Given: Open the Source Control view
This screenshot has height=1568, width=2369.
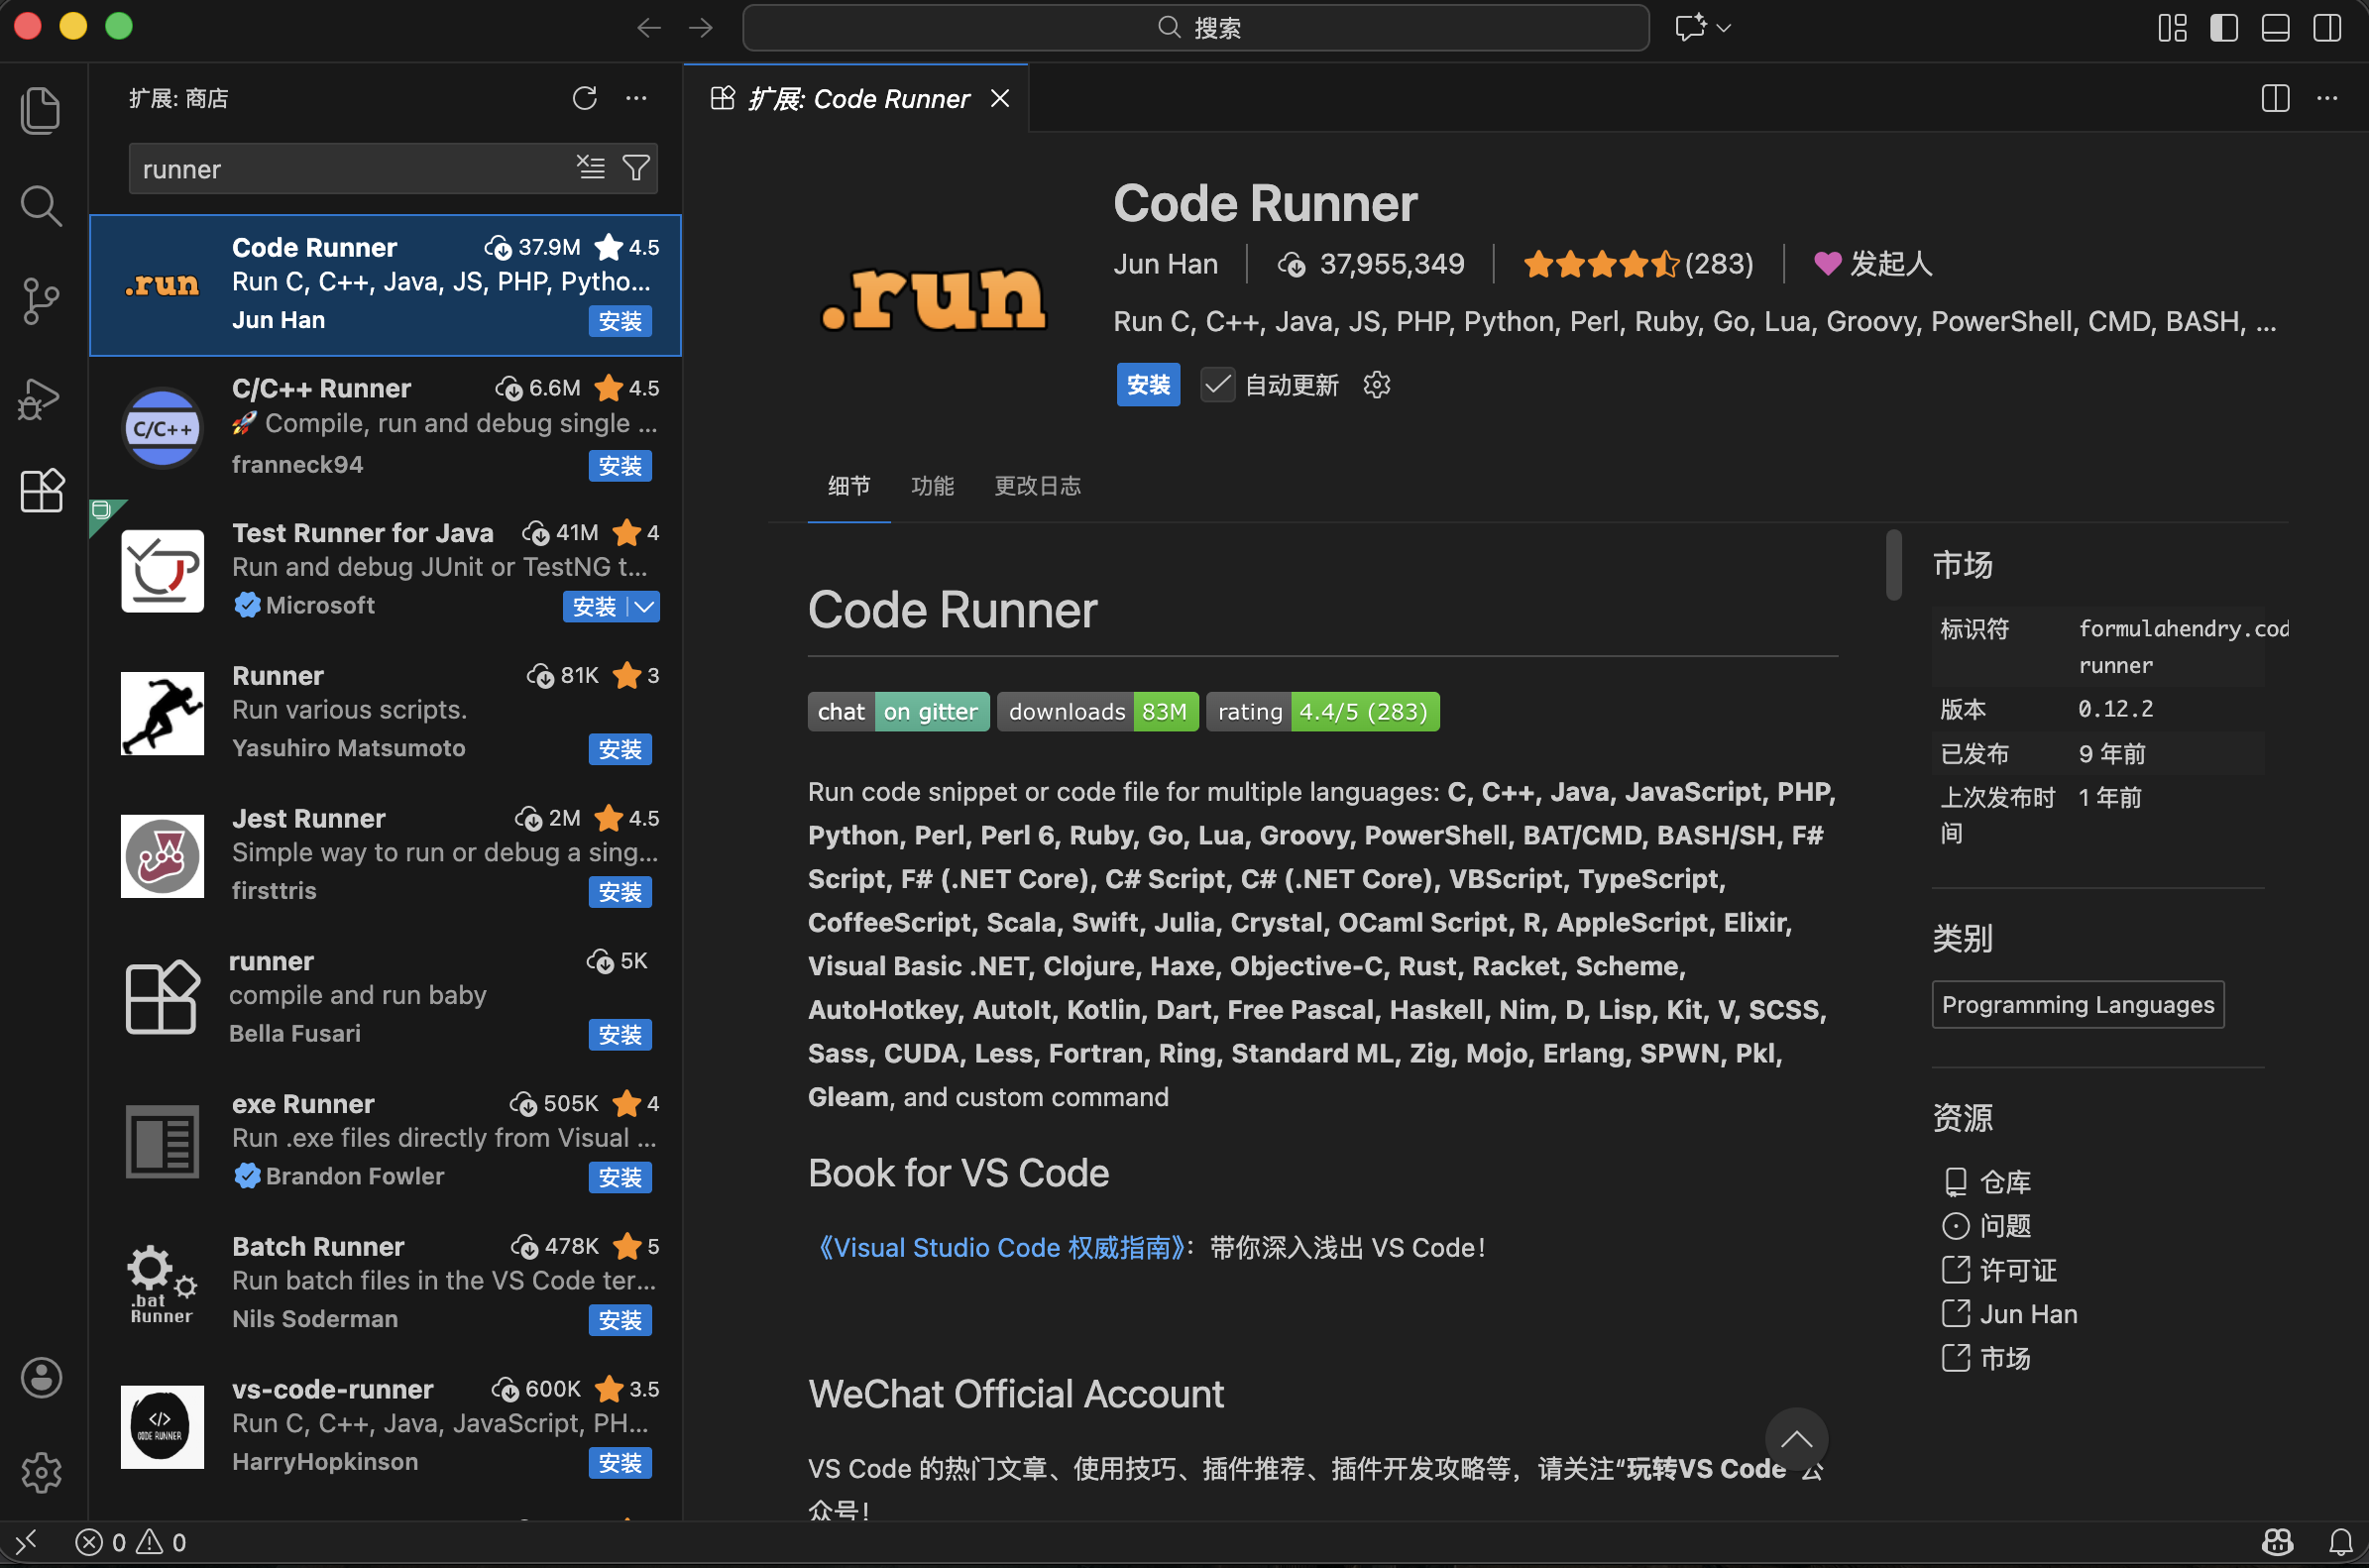Looking at the screenshot, I should pos(41,301).
